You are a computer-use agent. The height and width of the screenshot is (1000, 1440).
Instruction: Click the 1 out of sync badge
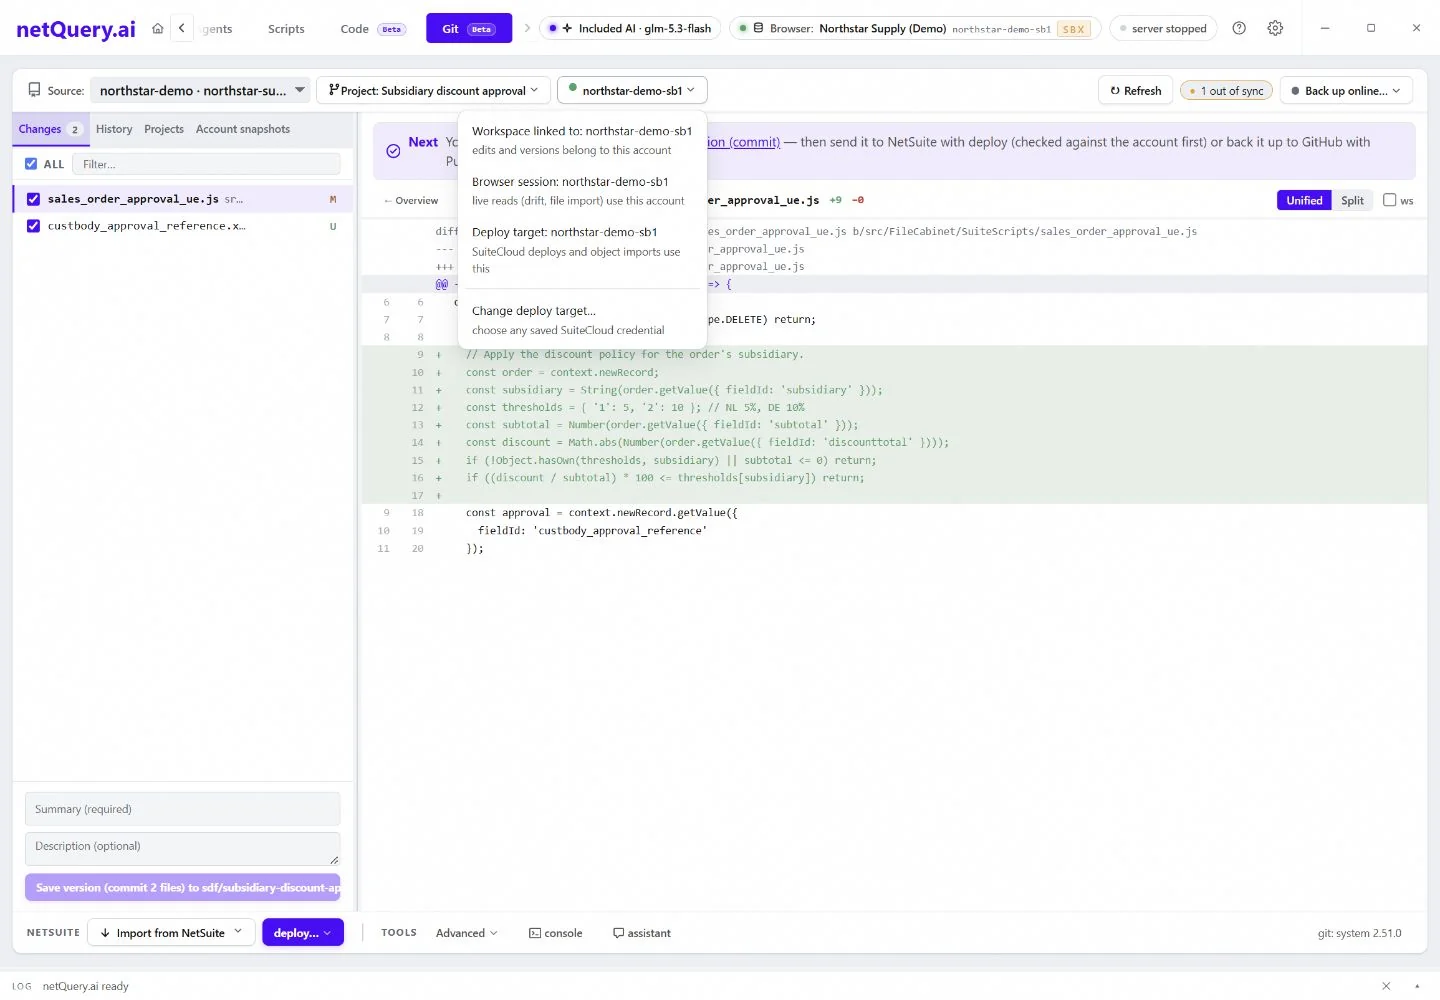pyautogui.click(x=1226, y=90)
